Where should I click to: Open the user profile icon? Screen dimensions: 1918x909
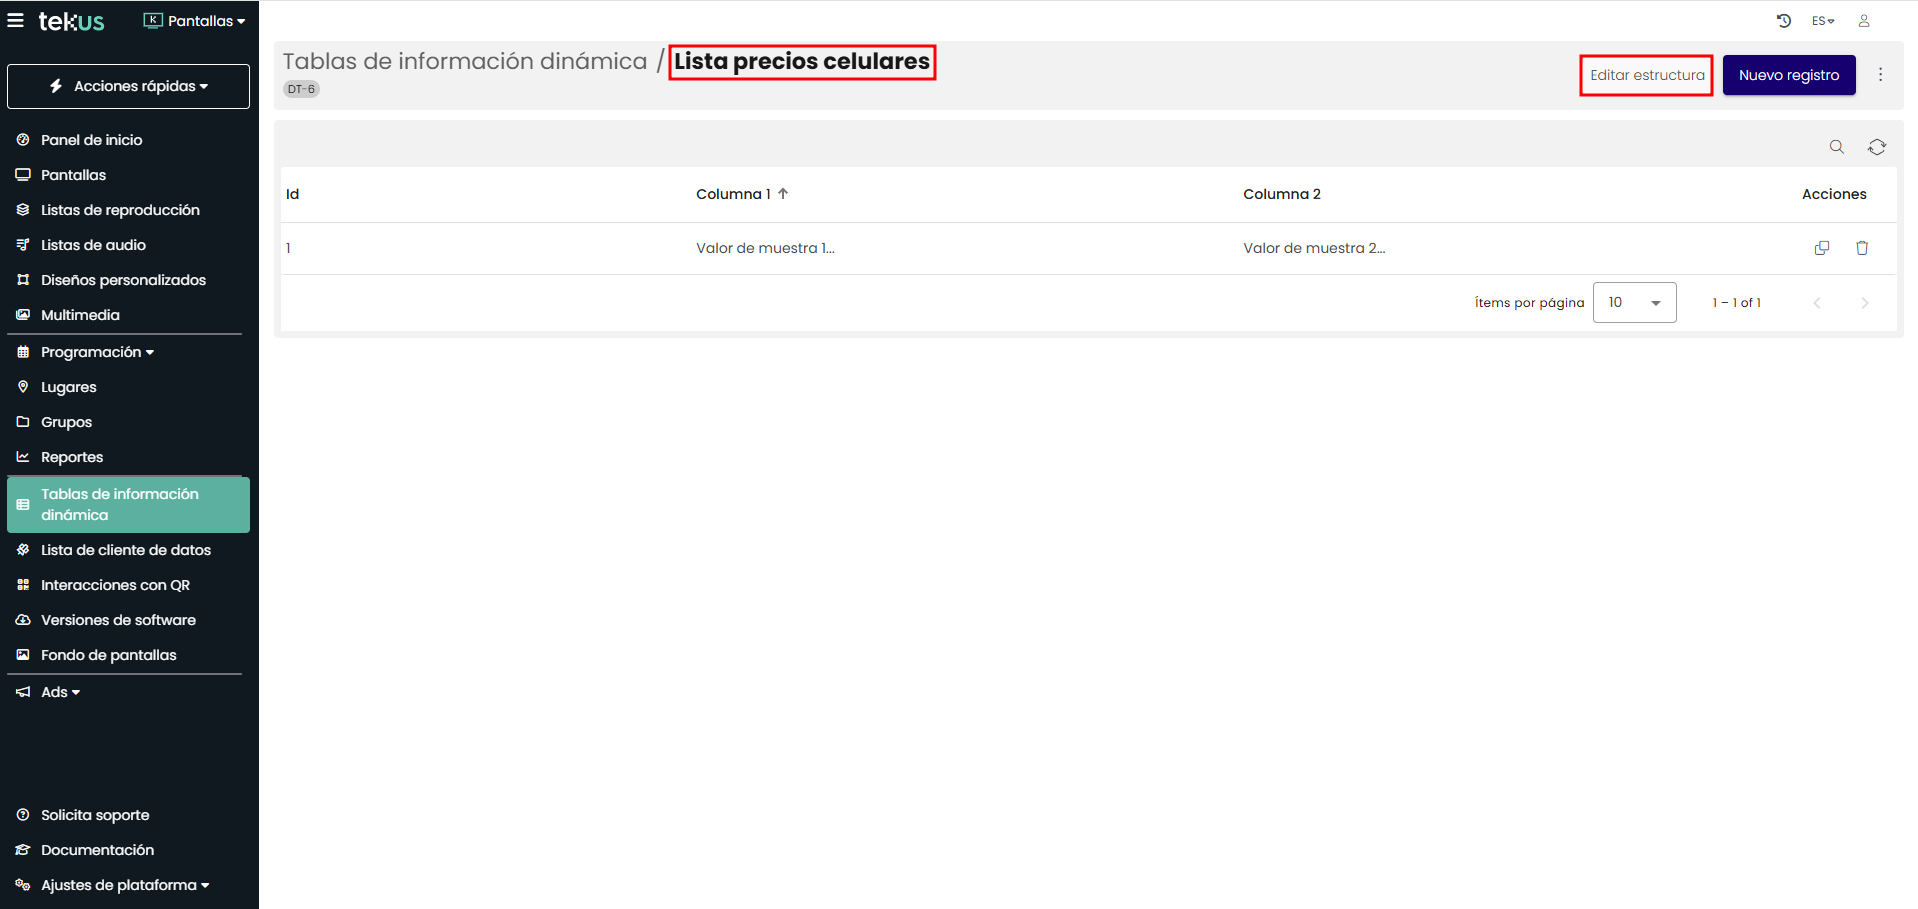pyautogui.click(x=1864, y=20)
